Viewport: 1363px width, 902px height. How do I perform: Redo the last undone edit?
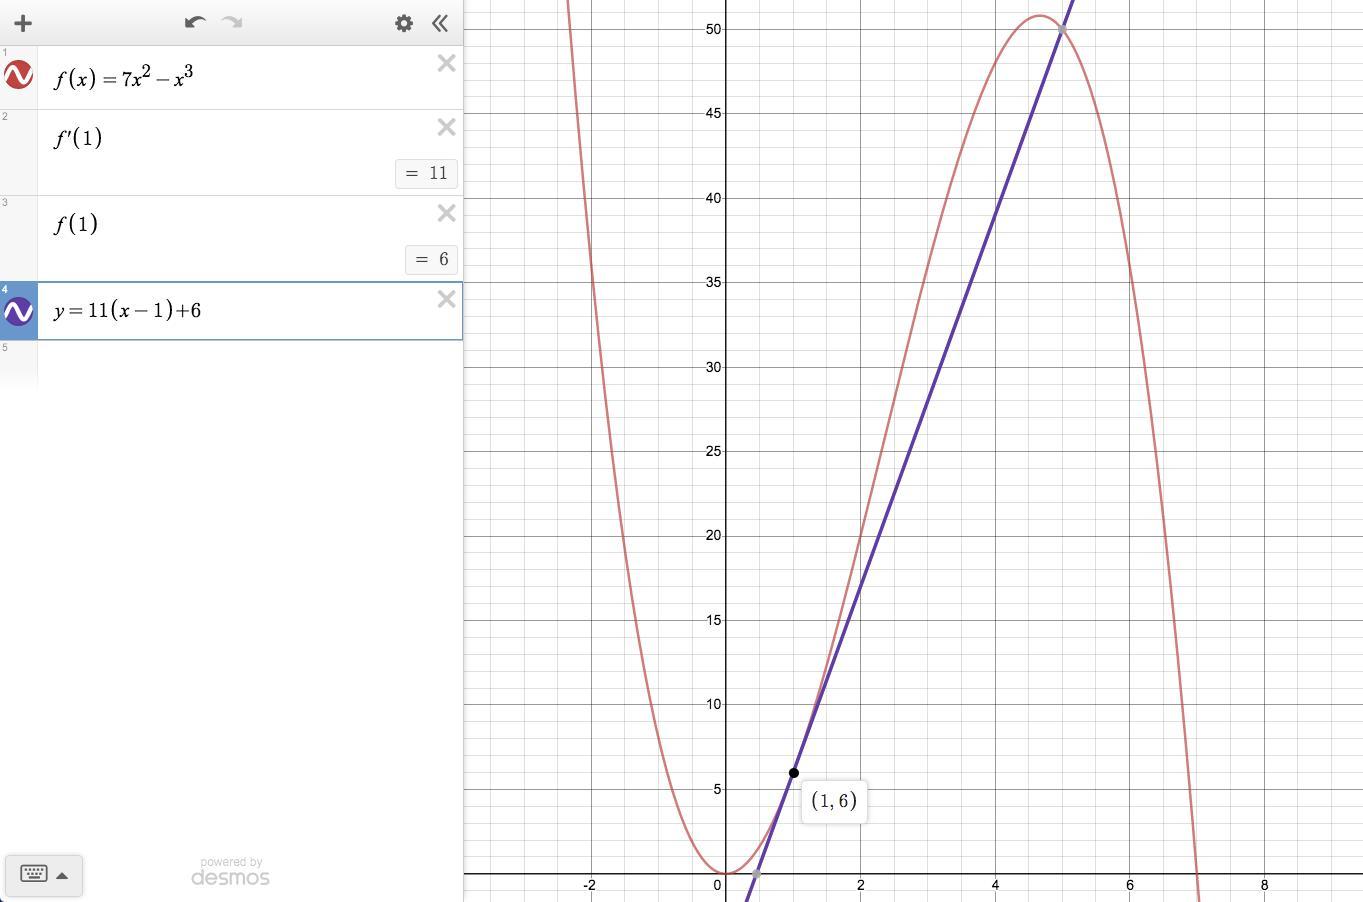(231, 22)
